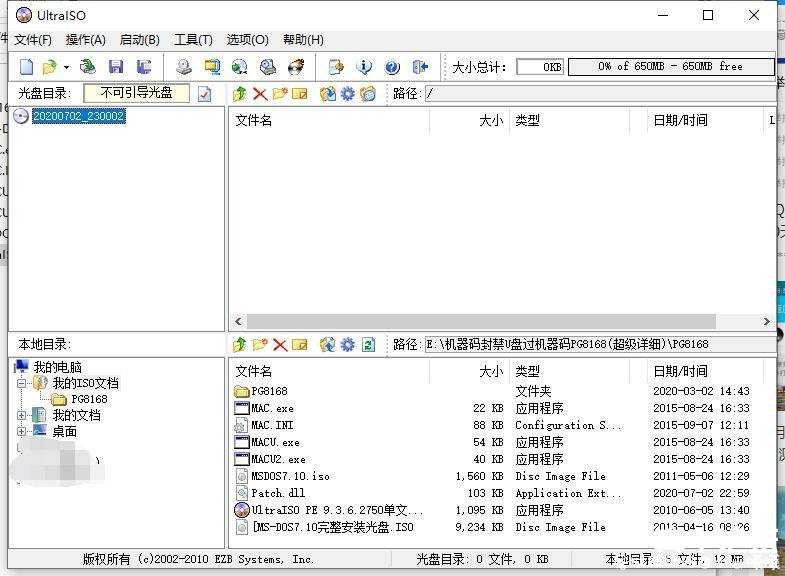The height and width of the screenshot is (576, 785).
Task: Create a new folder in the local directory toolbar
Action: [x=260, y=344]
